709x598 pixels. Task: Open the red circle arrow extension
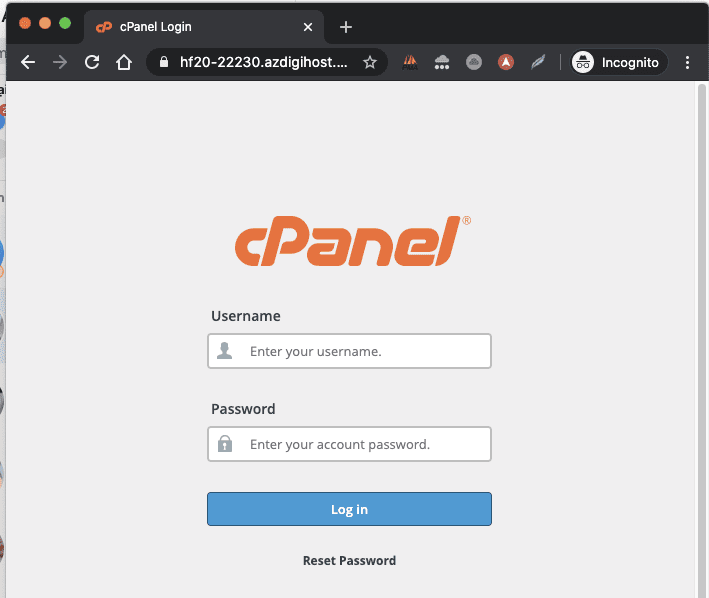(x=506, y=62)
